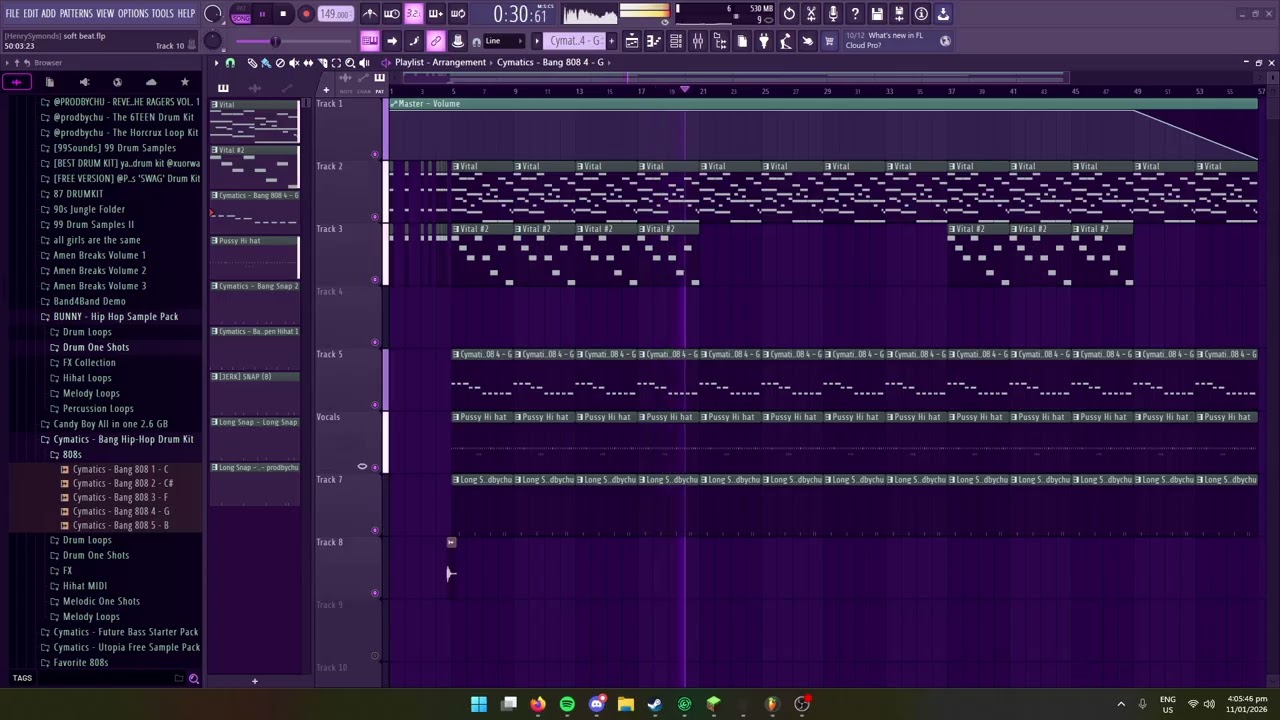Open the browser starred favorites tab
Viewport: 1280px width, 720px height.
click(184, 82)
